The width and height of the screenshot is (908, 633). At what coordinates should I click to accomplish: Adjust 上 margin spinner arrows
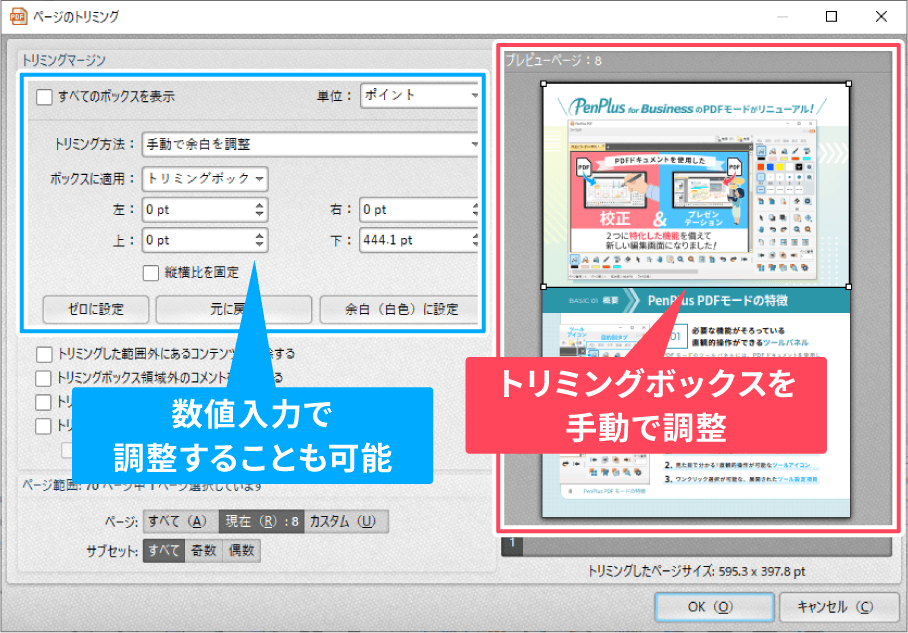(x=260, y=240)
